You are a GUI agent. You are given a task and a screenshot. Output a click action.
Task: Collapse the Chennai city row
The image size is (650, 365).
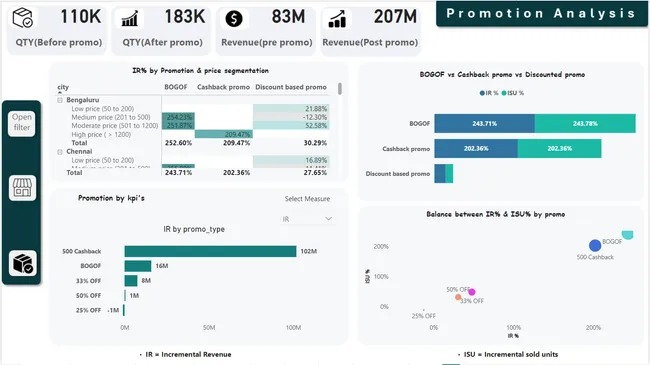tap(60, 152)
